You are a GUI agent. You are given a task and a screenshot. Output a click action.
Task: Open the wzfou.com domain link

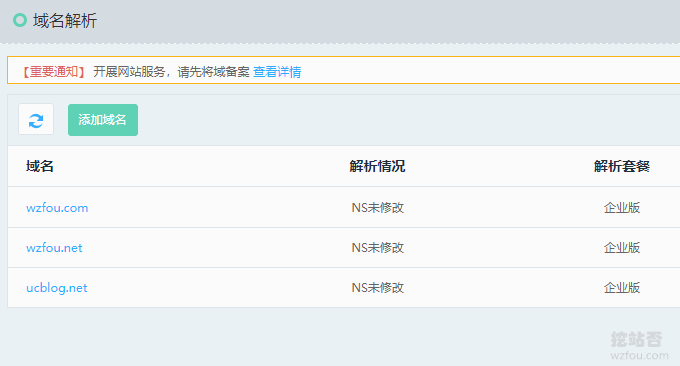click(57, 208)
